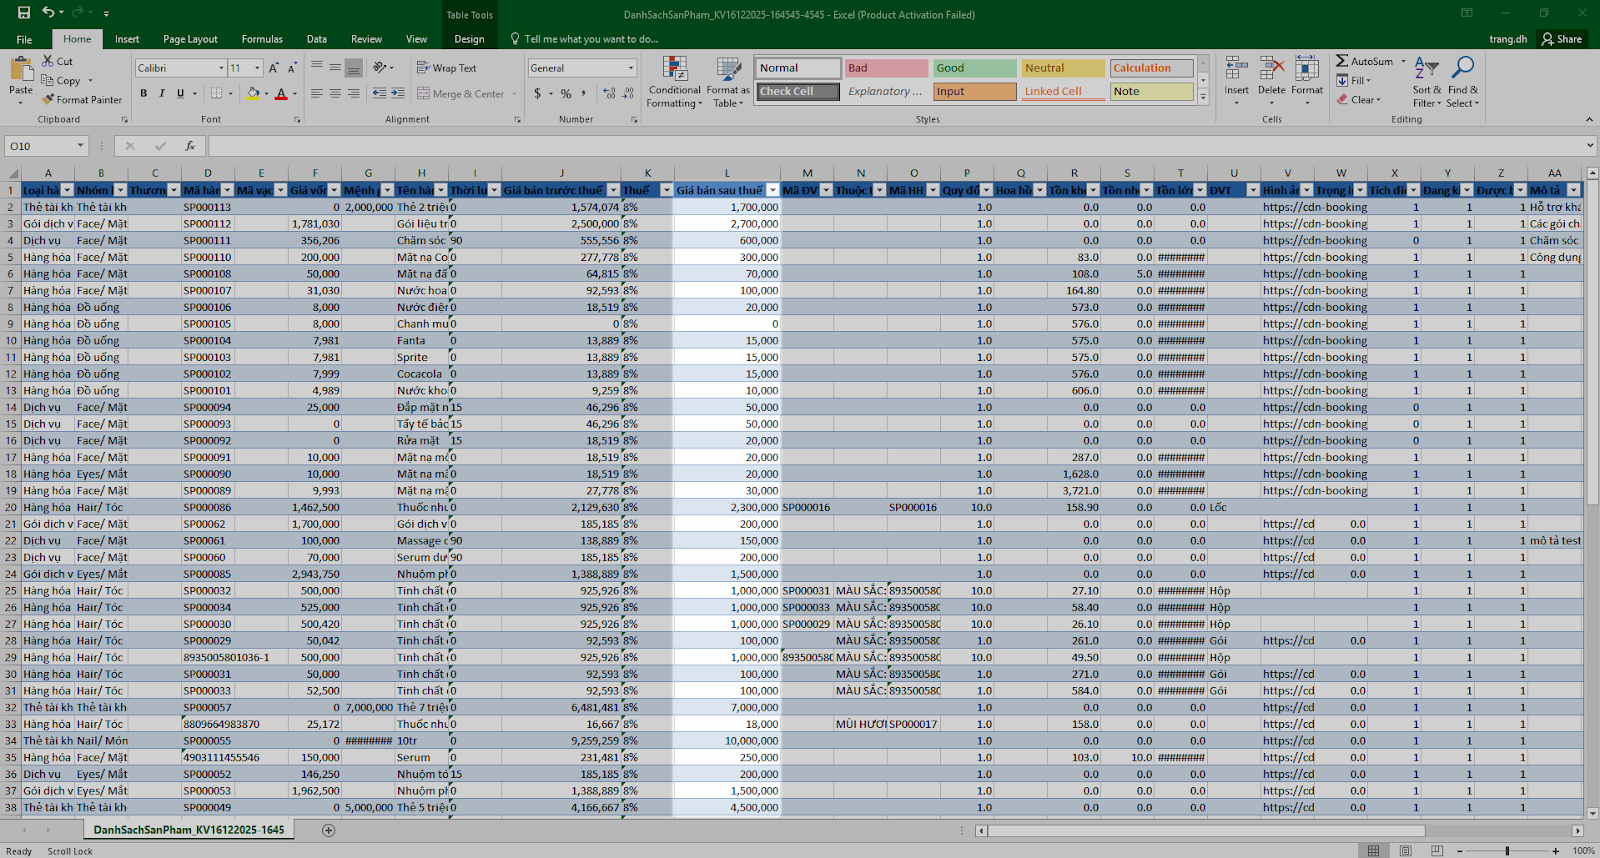The width and height of the screenshot is (1600, 858).
Task: Toggle Italic formatting
Action: 162,93
